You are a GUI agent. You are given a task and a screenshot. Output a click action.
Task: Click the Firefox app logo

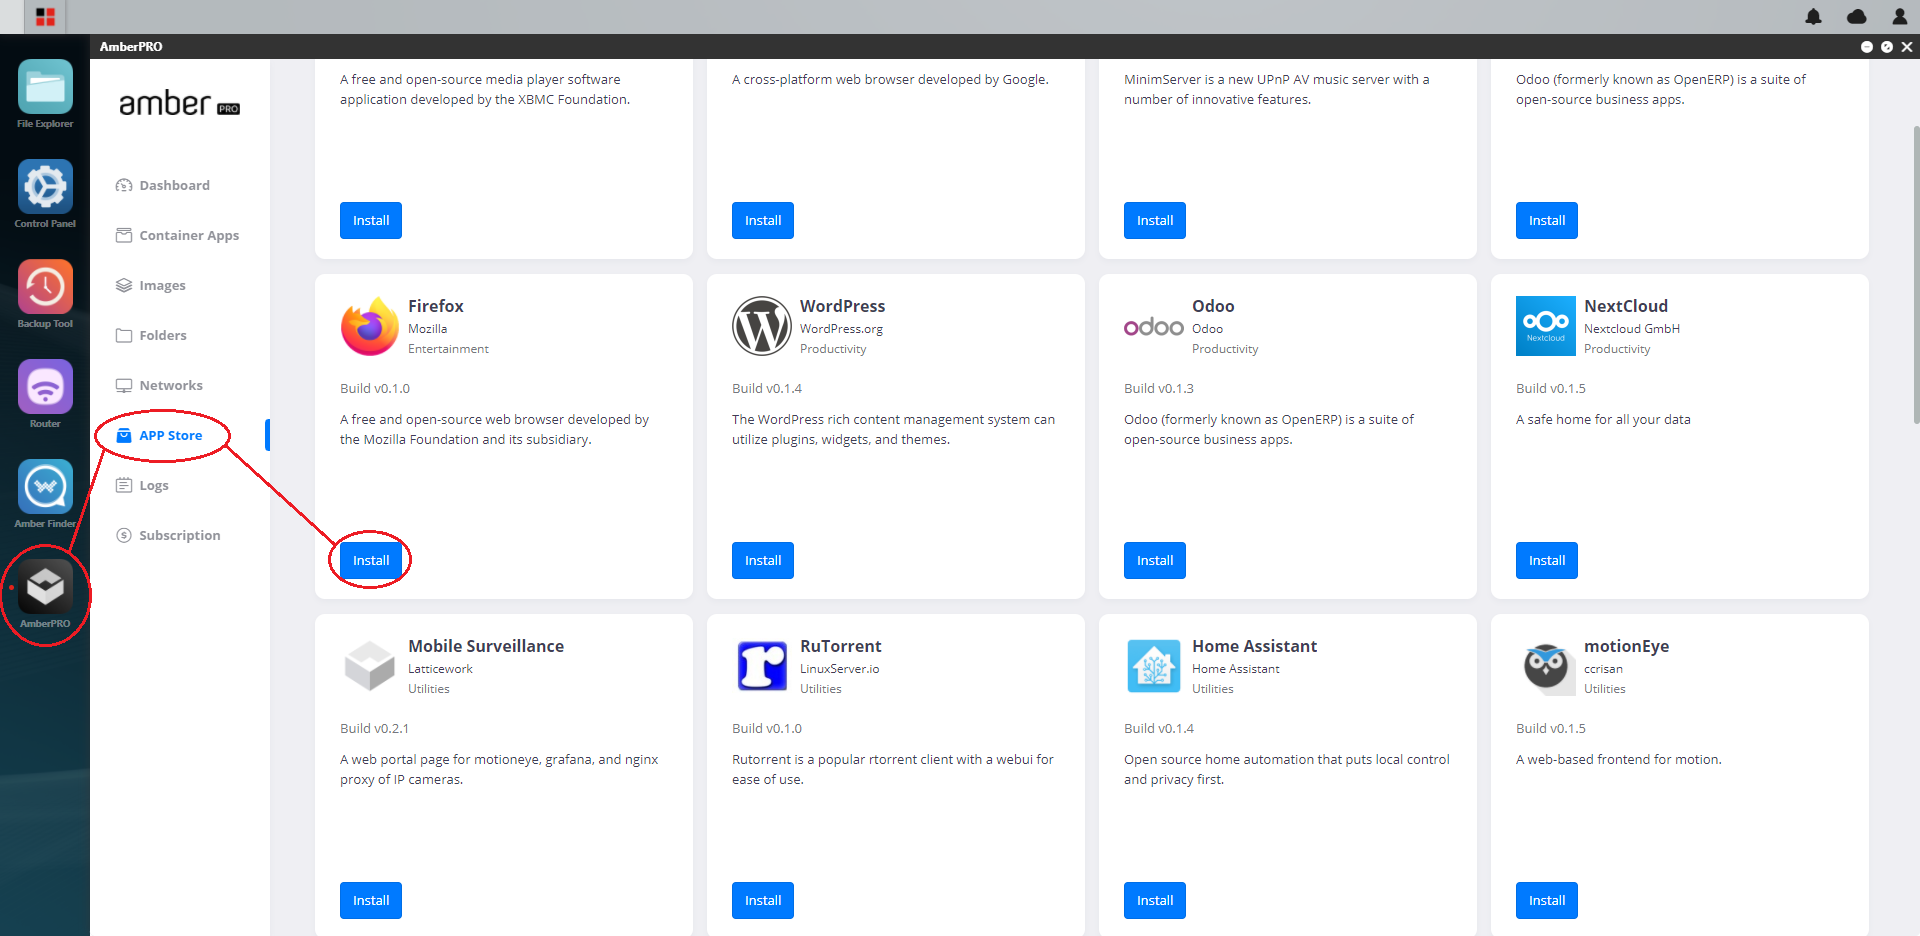click(369, 326)
